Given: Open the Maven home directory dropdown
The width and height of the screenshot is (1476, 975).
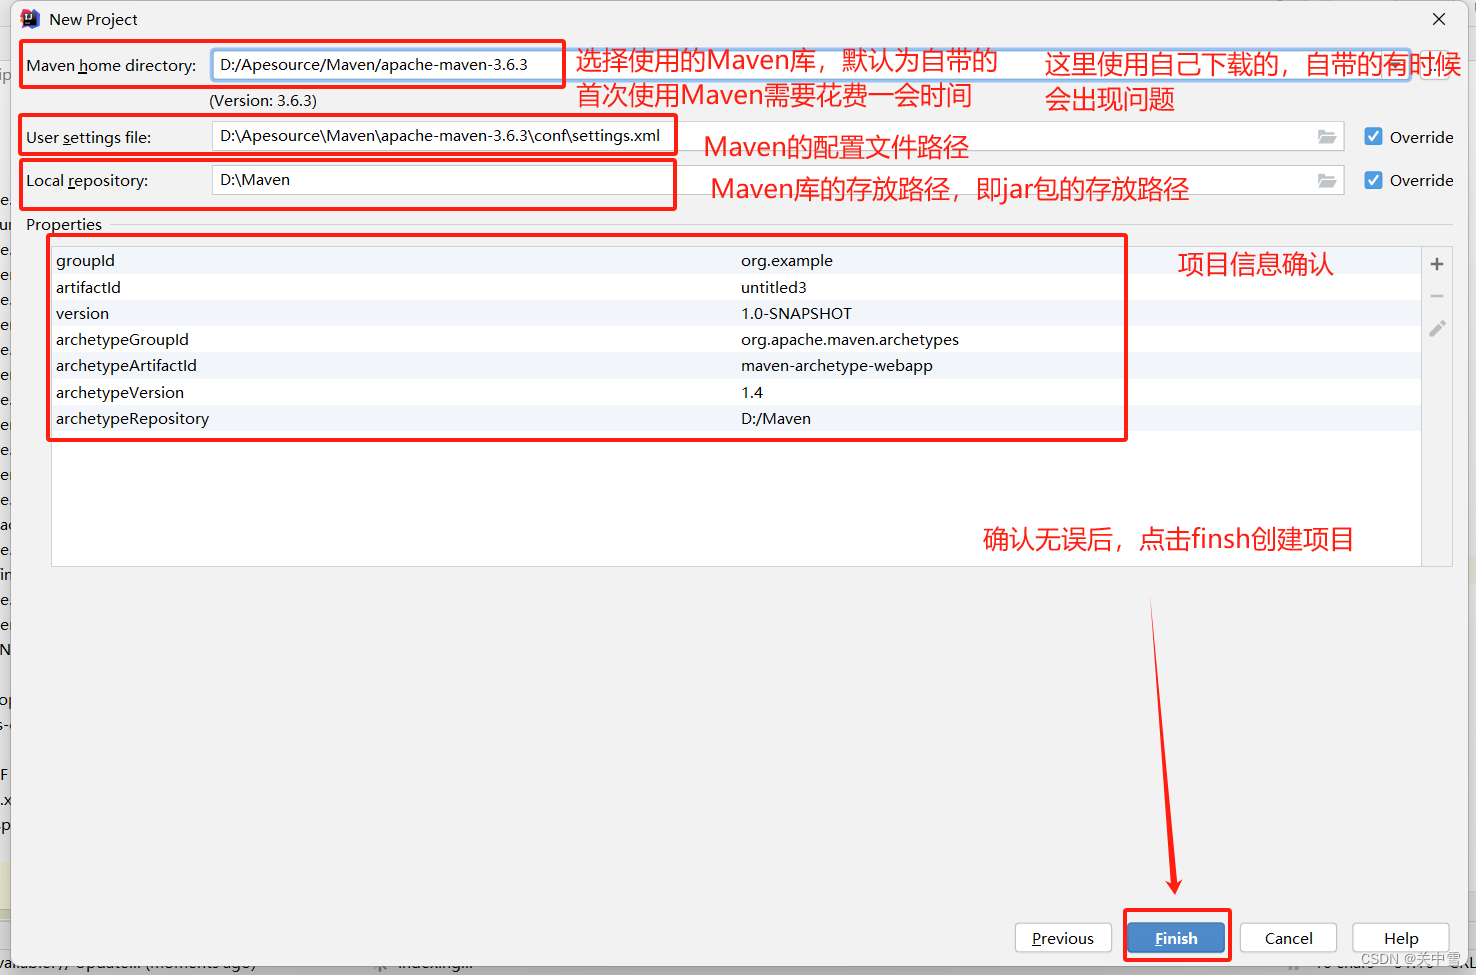Looking at the screenshot, I should click(551, 63).
